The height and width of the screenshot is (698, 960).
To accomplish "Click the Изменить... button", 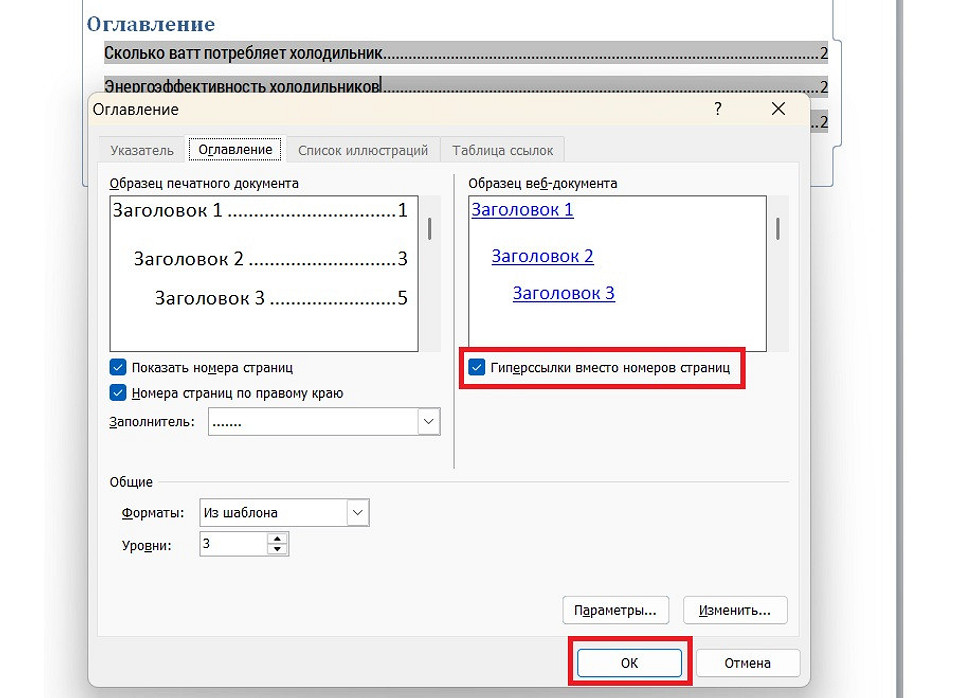I will pyautogui.click(x=735, y=609).
